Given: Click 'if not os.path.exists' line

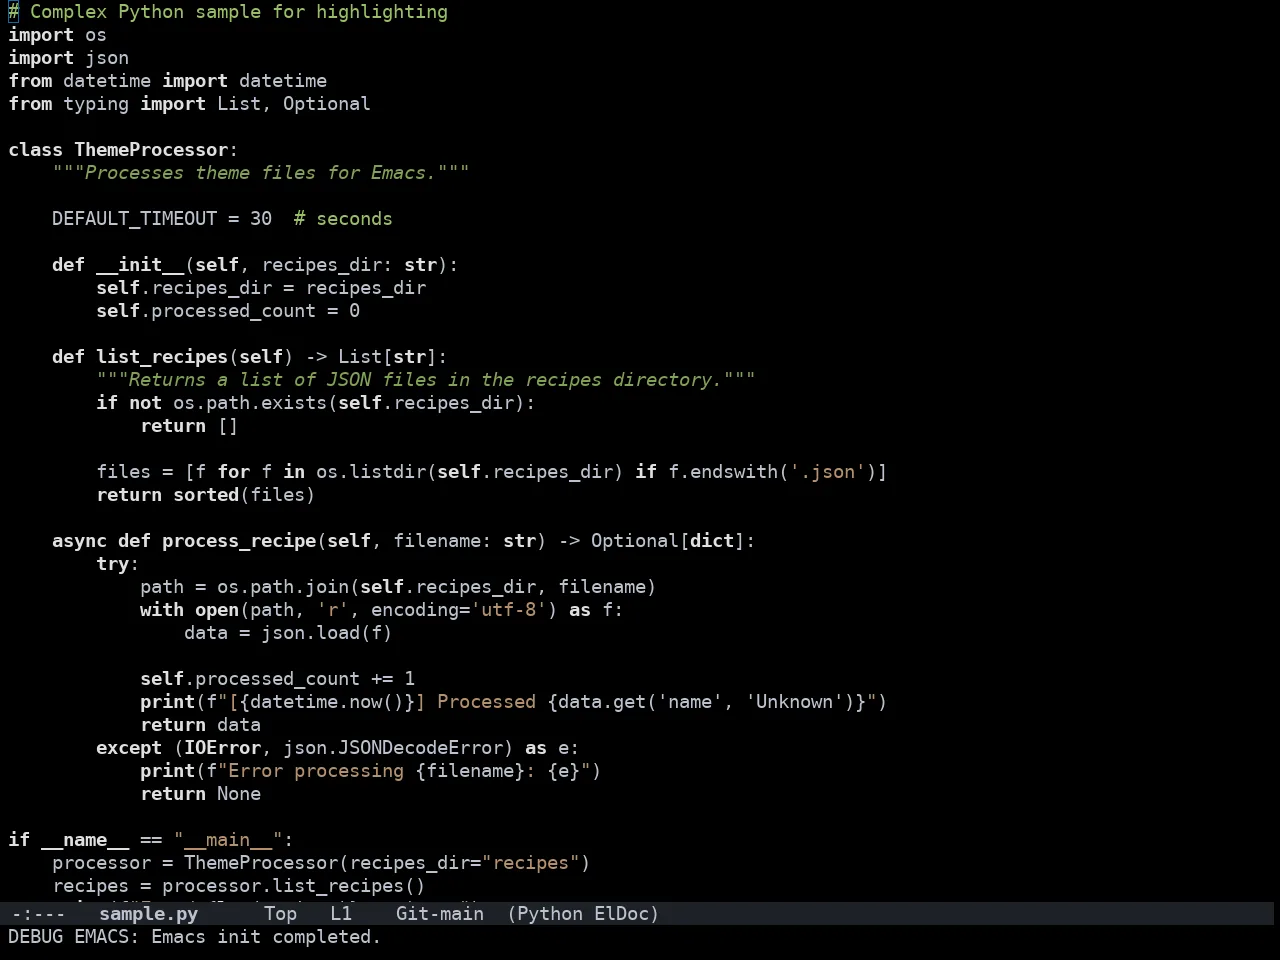Looking at the screenshot, I should coord(315,403).
